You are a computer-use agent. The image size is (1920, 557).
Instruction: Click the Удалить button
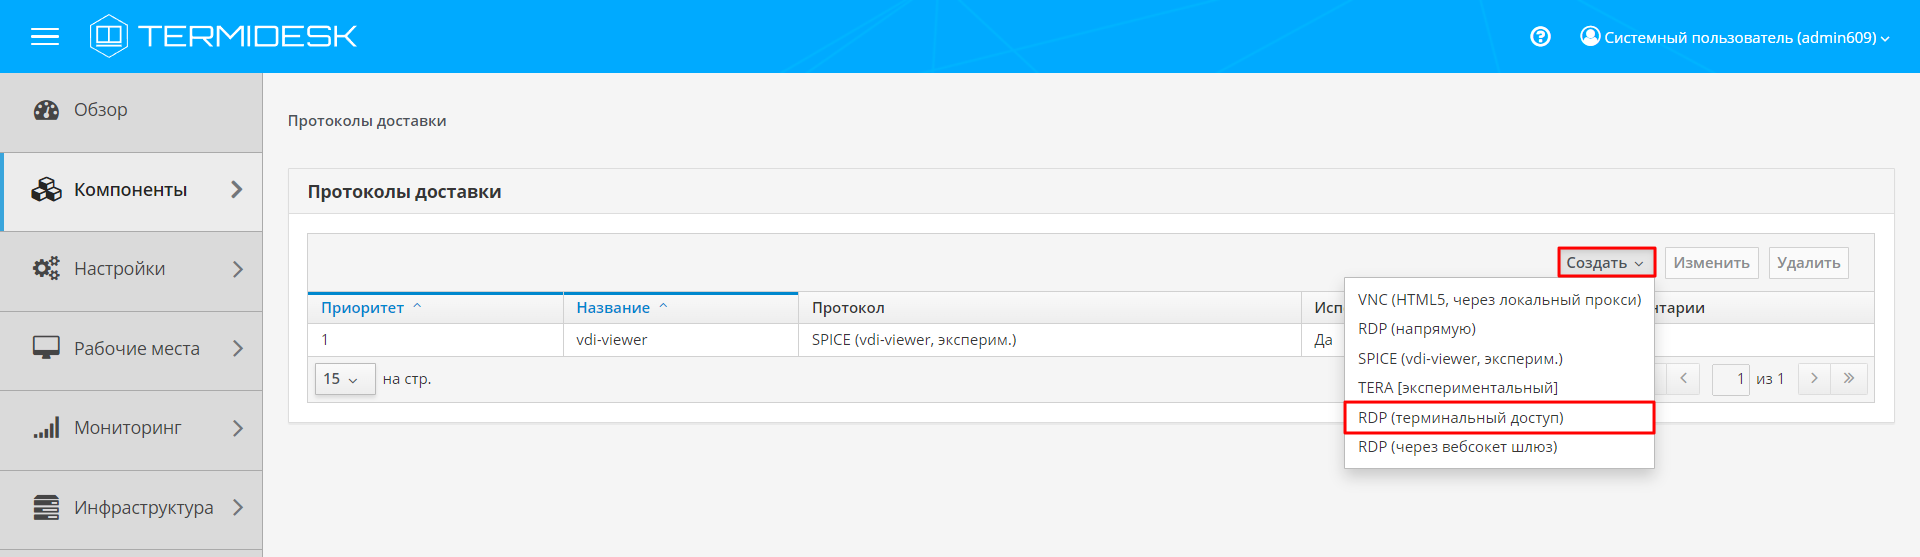click(x=1808, y=263)
